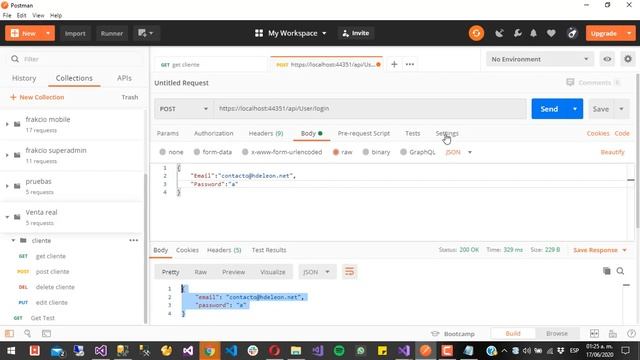
Task: Toggle sidebar icon in status bar
Action: click(9, 333)
